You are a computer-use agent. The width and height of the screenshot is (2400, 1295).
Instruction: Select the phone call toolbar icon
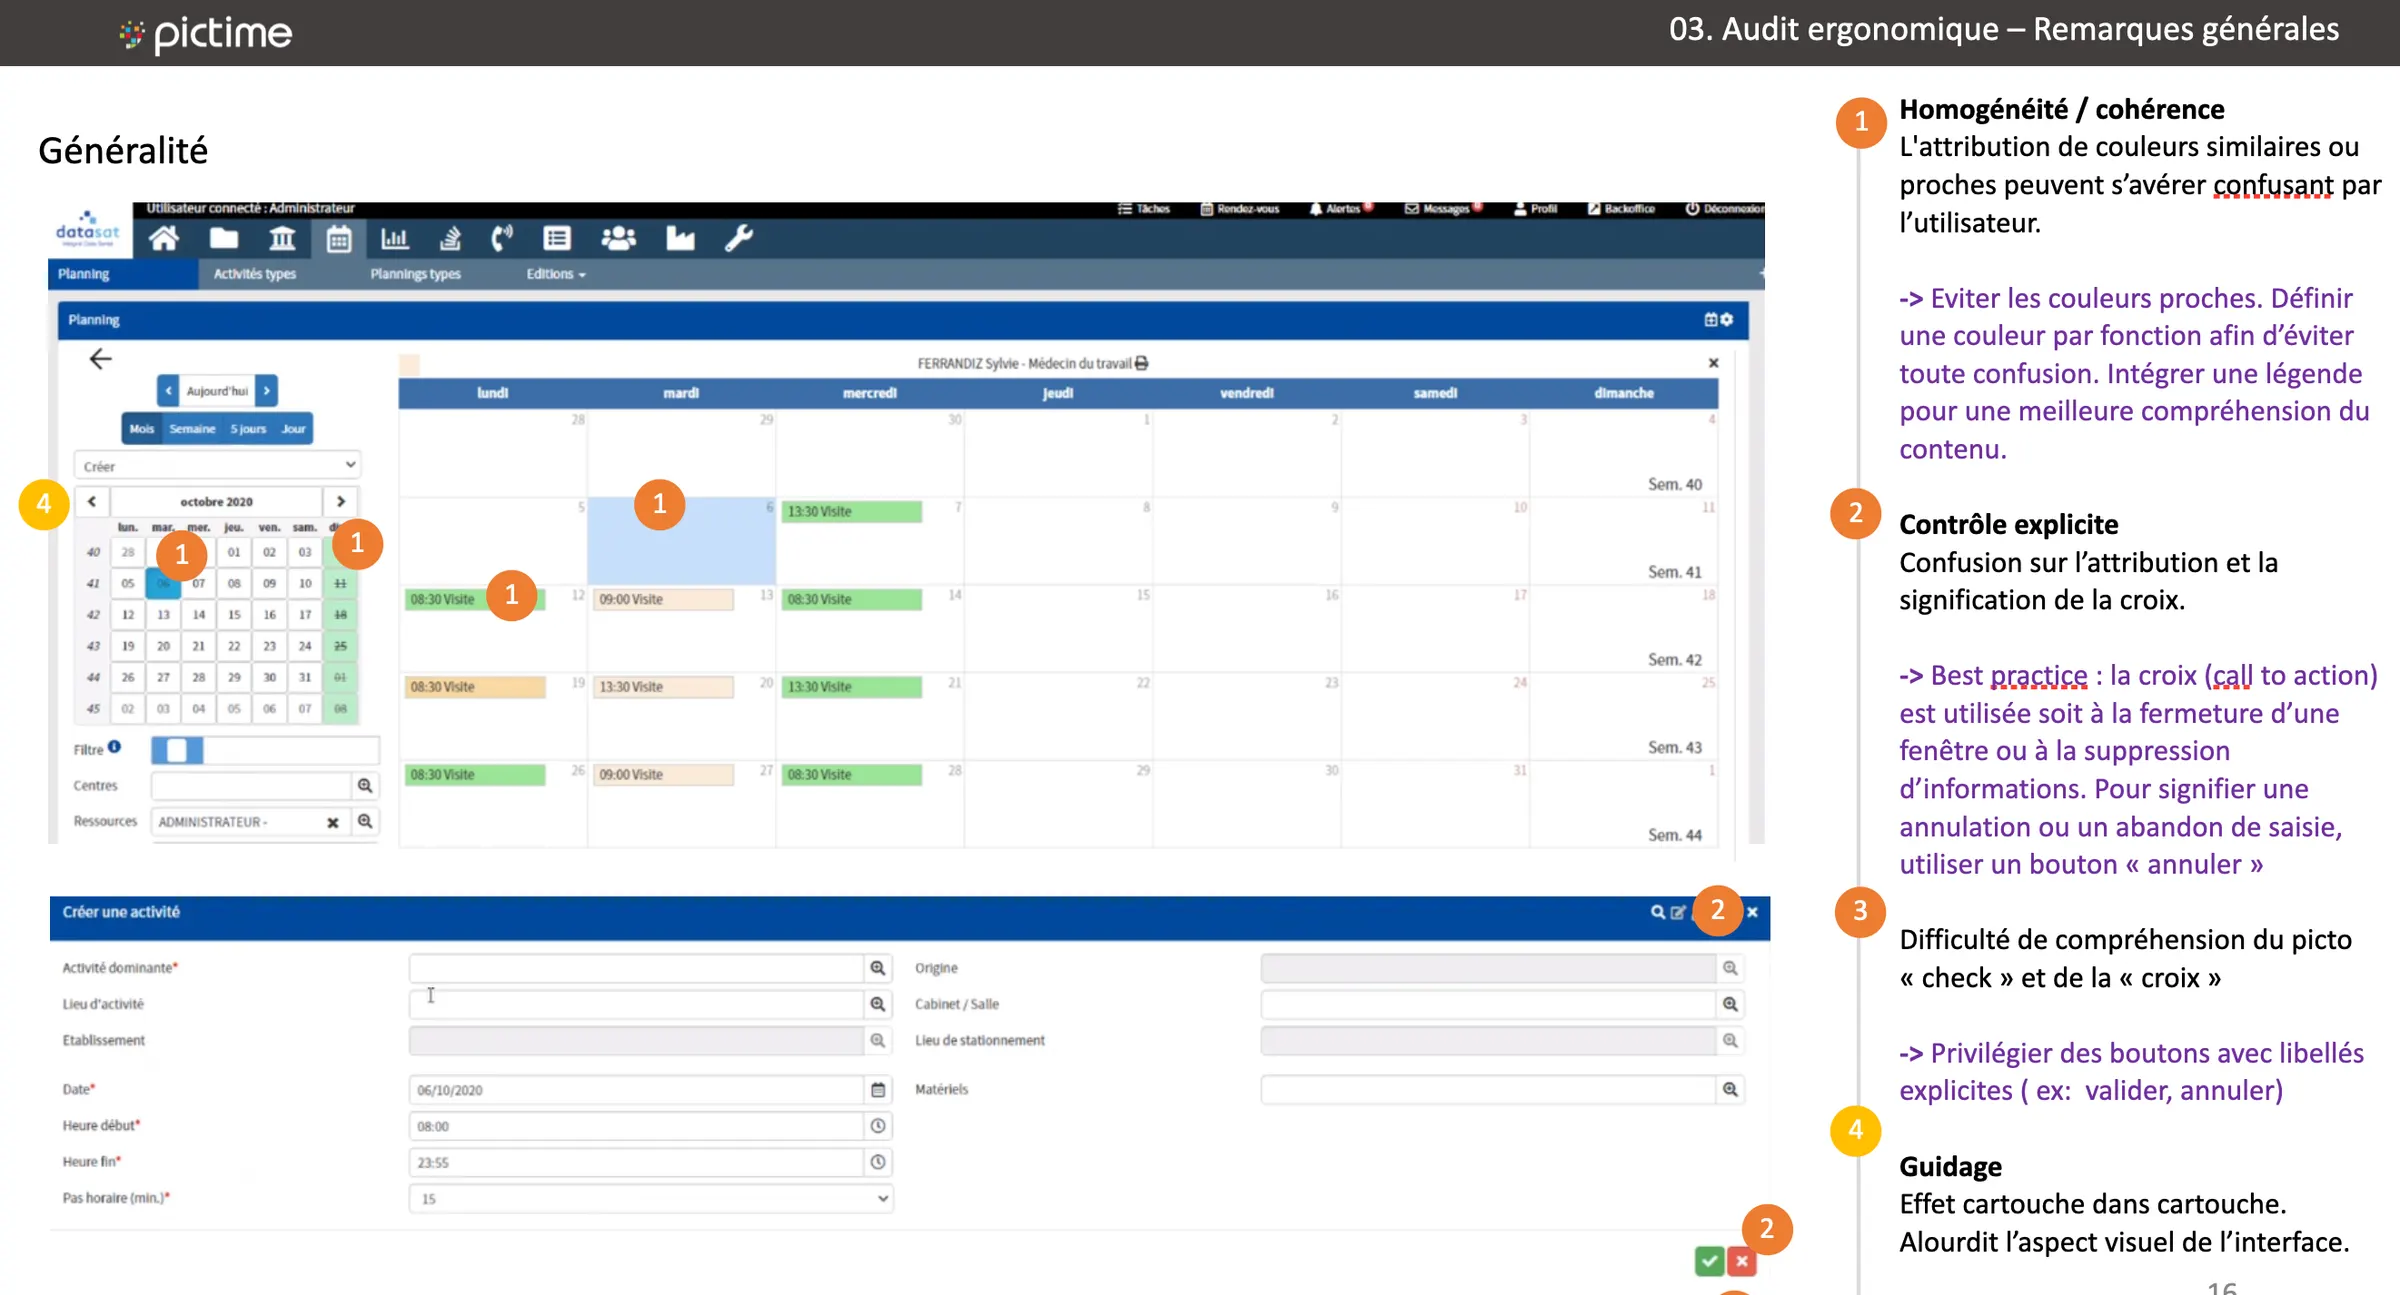502,238
